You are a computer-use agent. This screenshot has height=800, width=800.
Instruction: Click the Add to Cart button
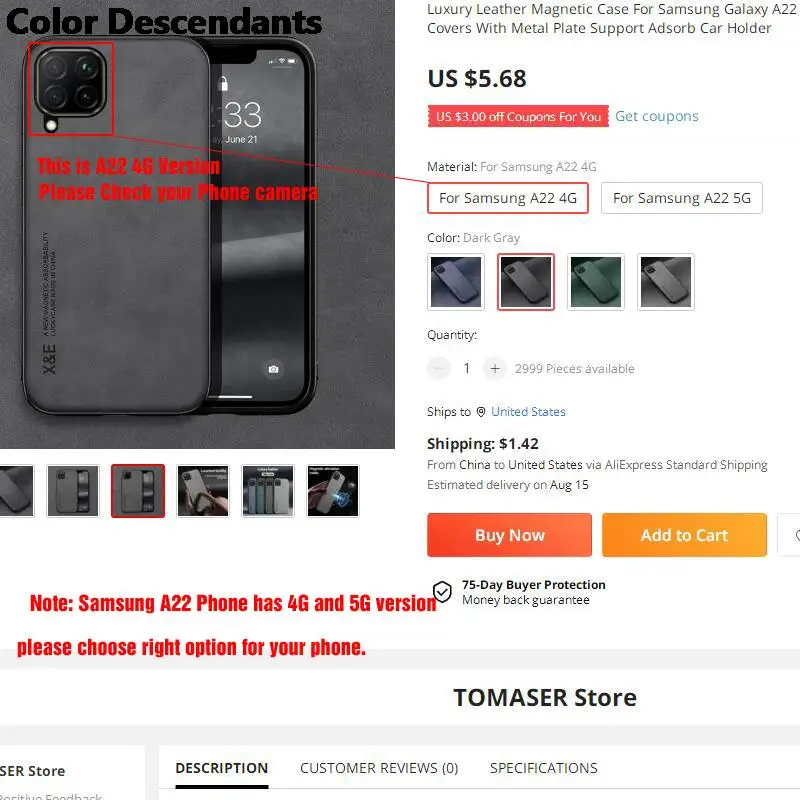(684, 535)
